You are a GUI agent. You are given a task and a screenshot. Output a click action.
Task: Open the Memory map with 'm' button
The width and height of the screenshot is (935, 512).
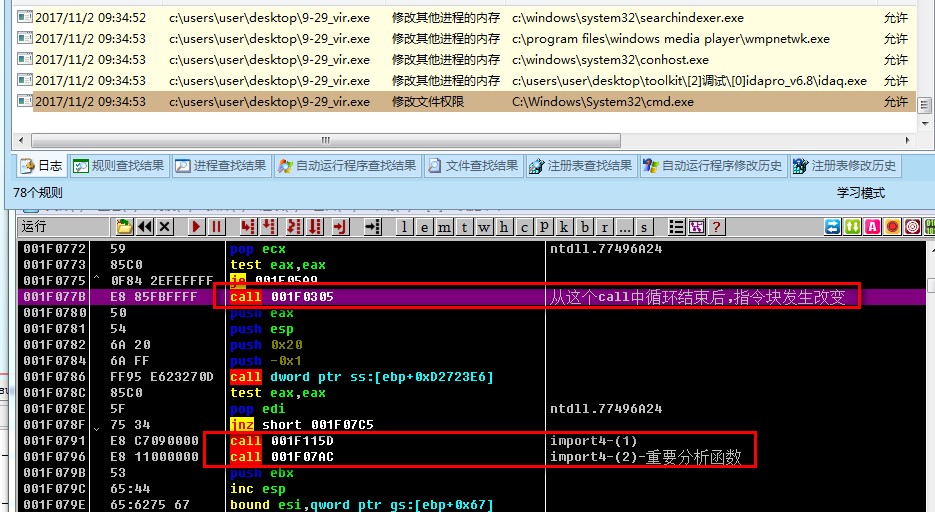pos(444,227)
